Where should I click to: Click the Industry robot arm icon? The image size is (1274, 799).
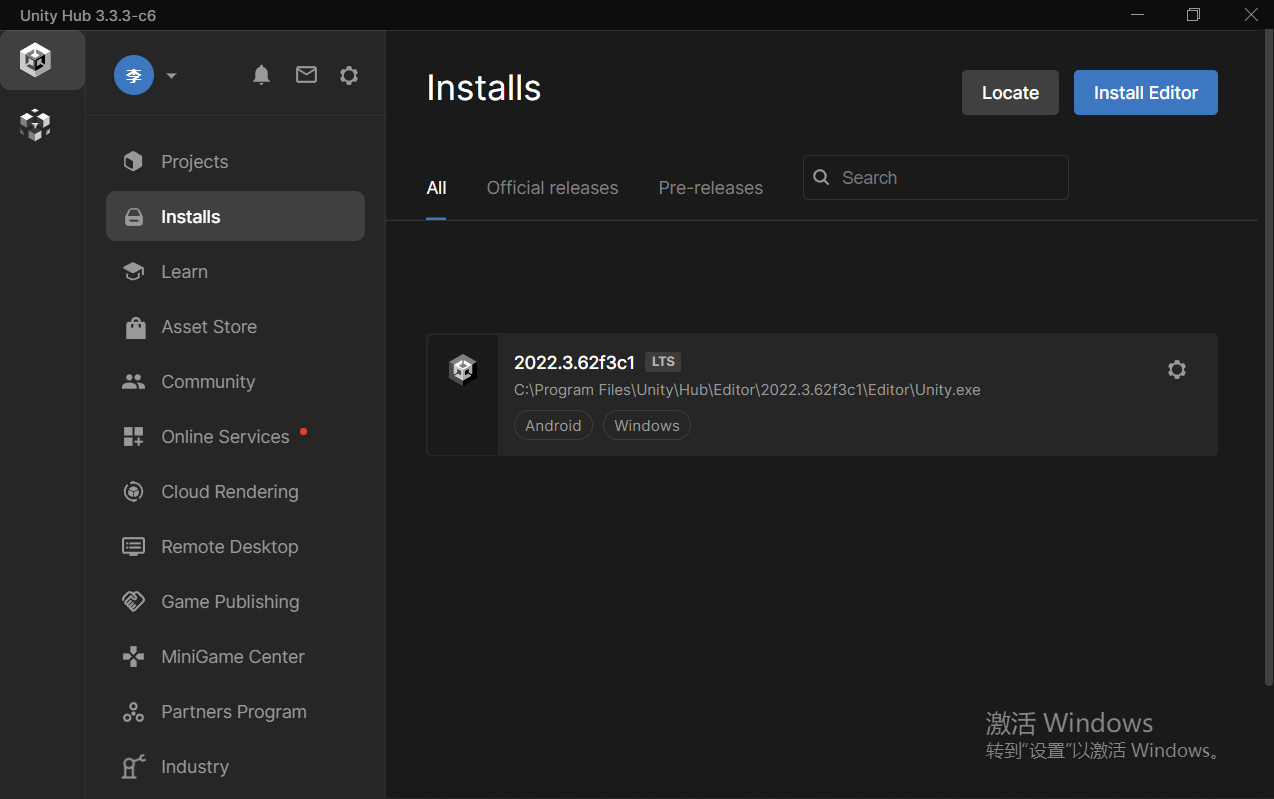133,767
